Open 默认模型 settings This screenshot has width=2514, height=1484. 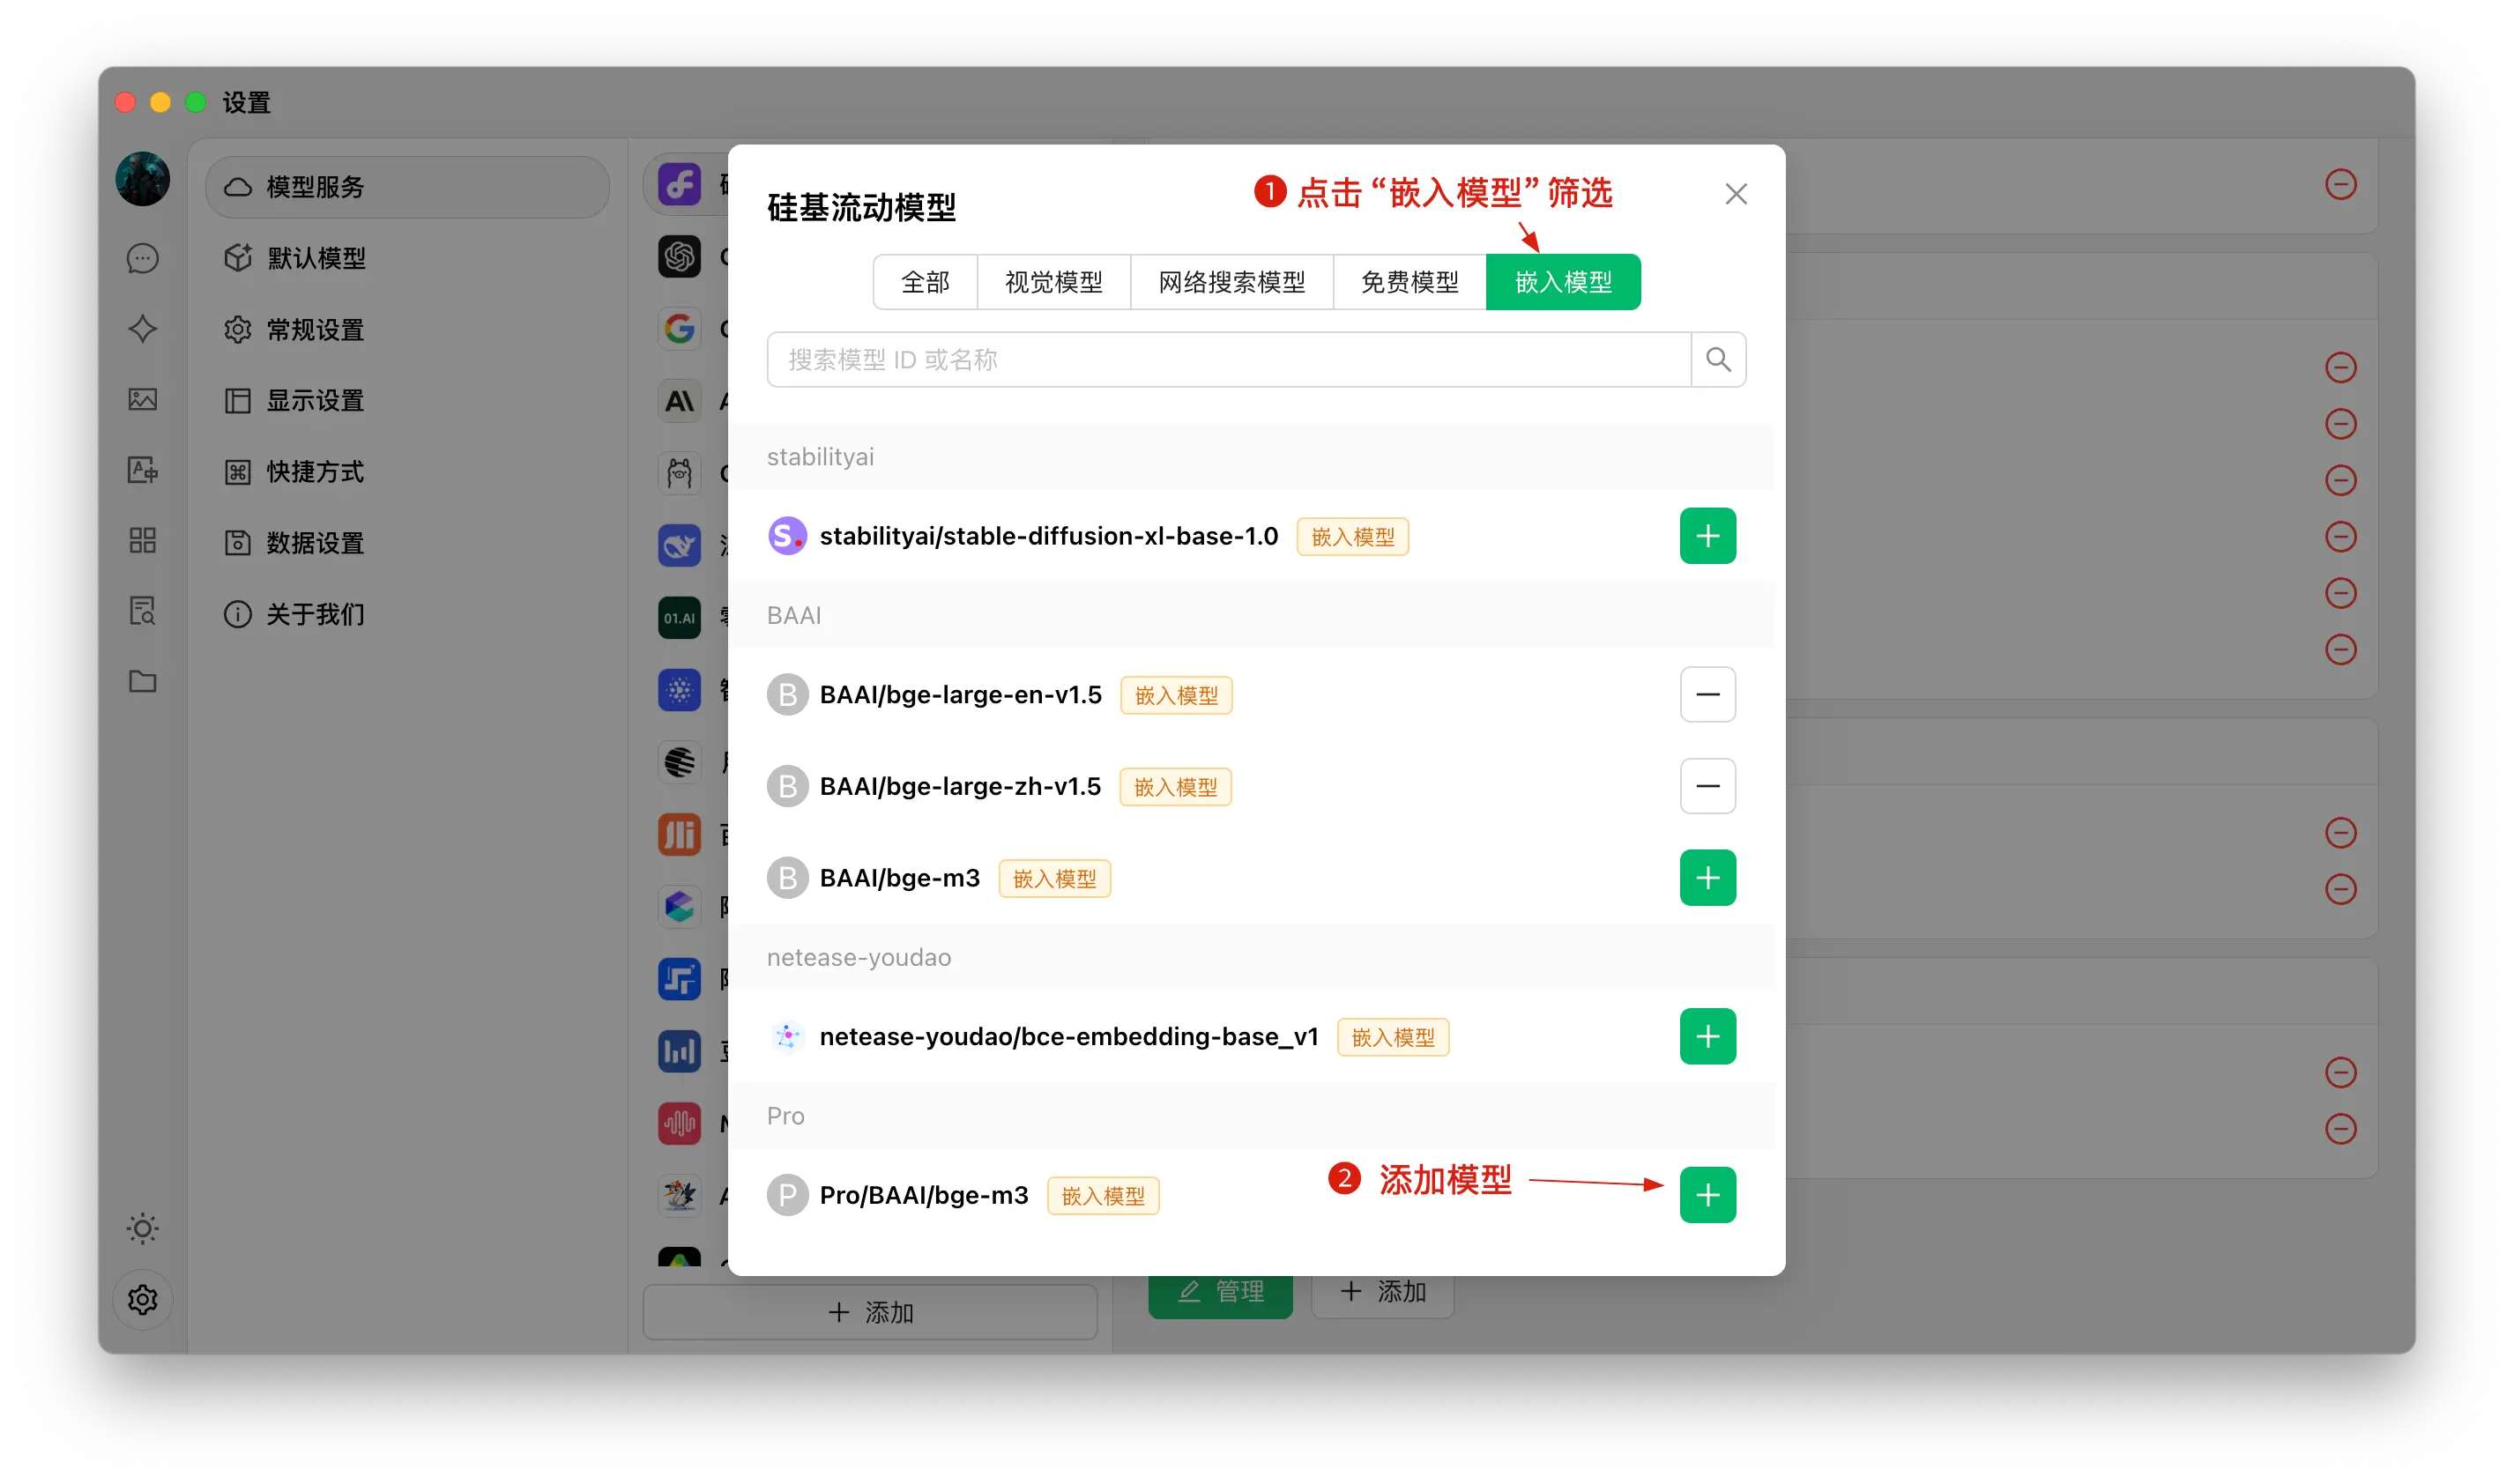315,258
